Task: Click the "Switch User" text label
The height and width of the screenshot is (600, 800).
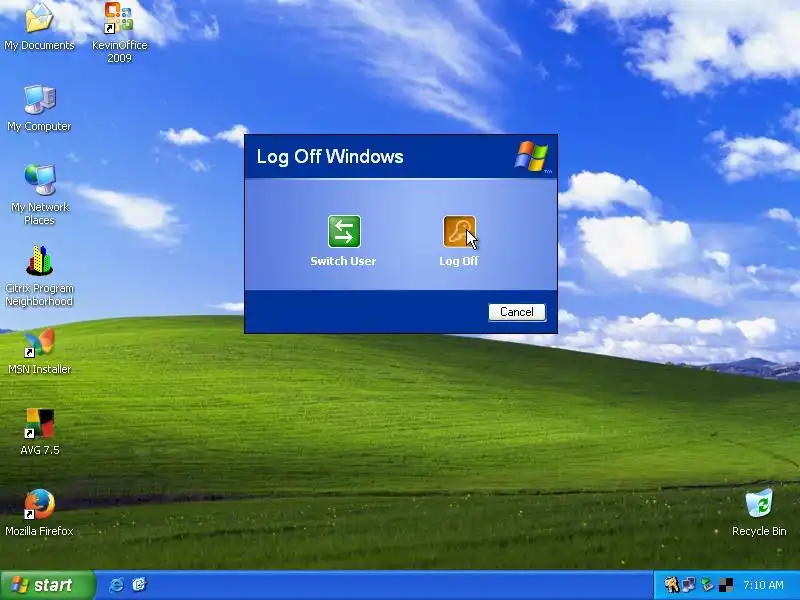Action: tap(343, 261)
